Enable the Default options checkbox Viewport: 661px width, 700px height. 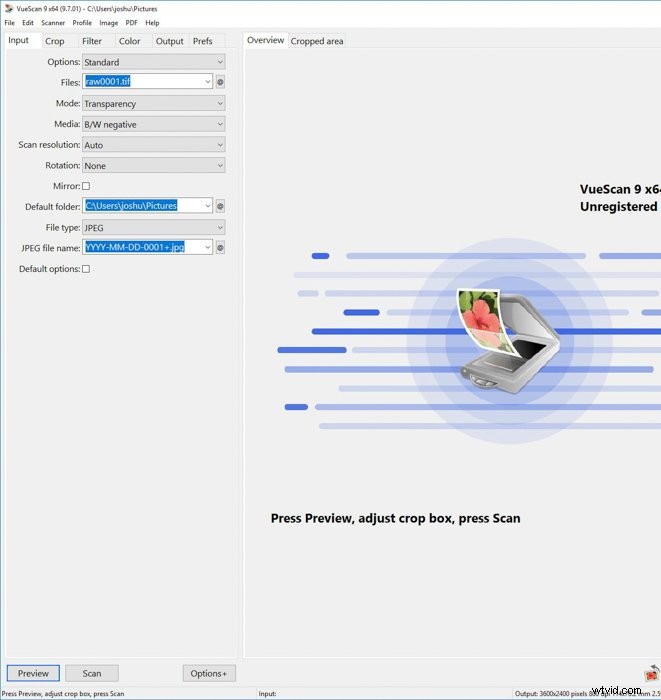coord(86,269)
